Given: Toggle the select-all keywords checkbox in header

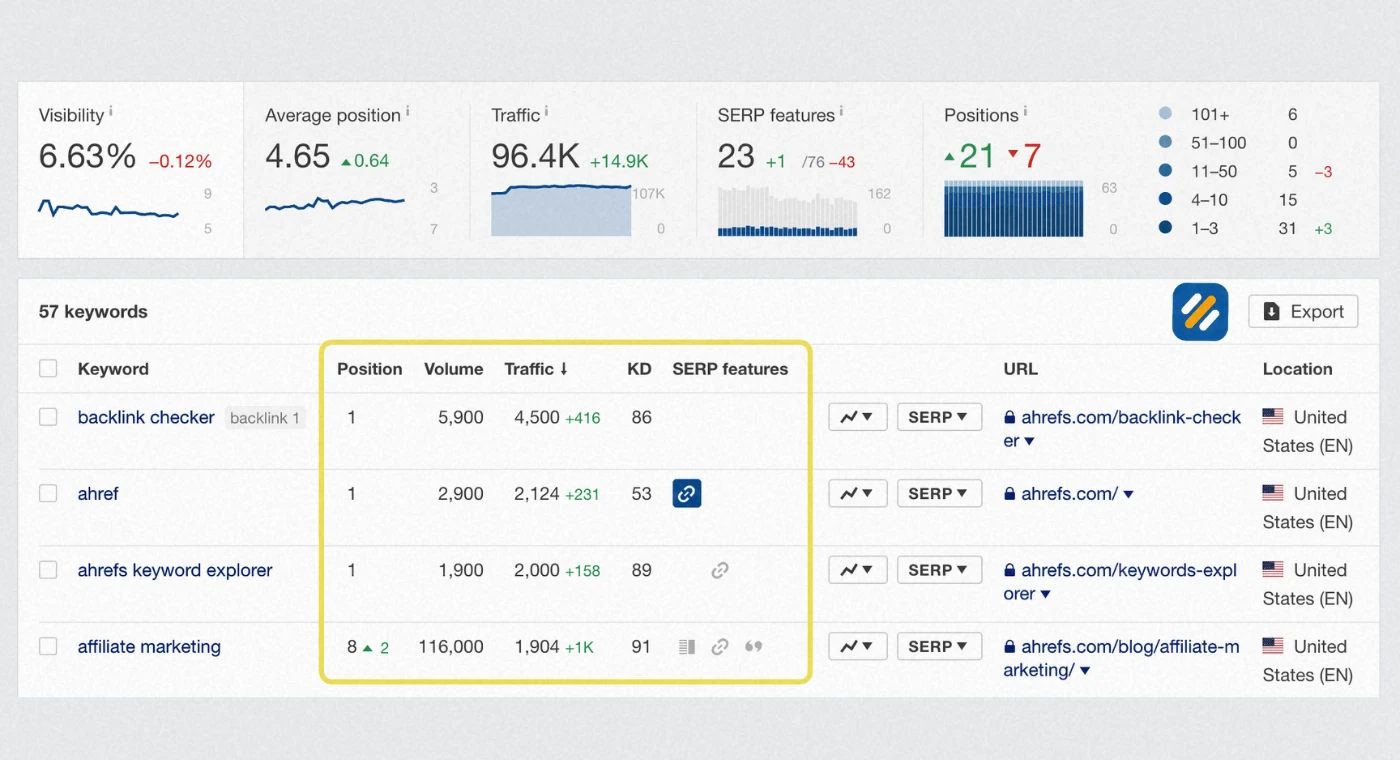Looking at the screenshot, I should click(48, 368).
